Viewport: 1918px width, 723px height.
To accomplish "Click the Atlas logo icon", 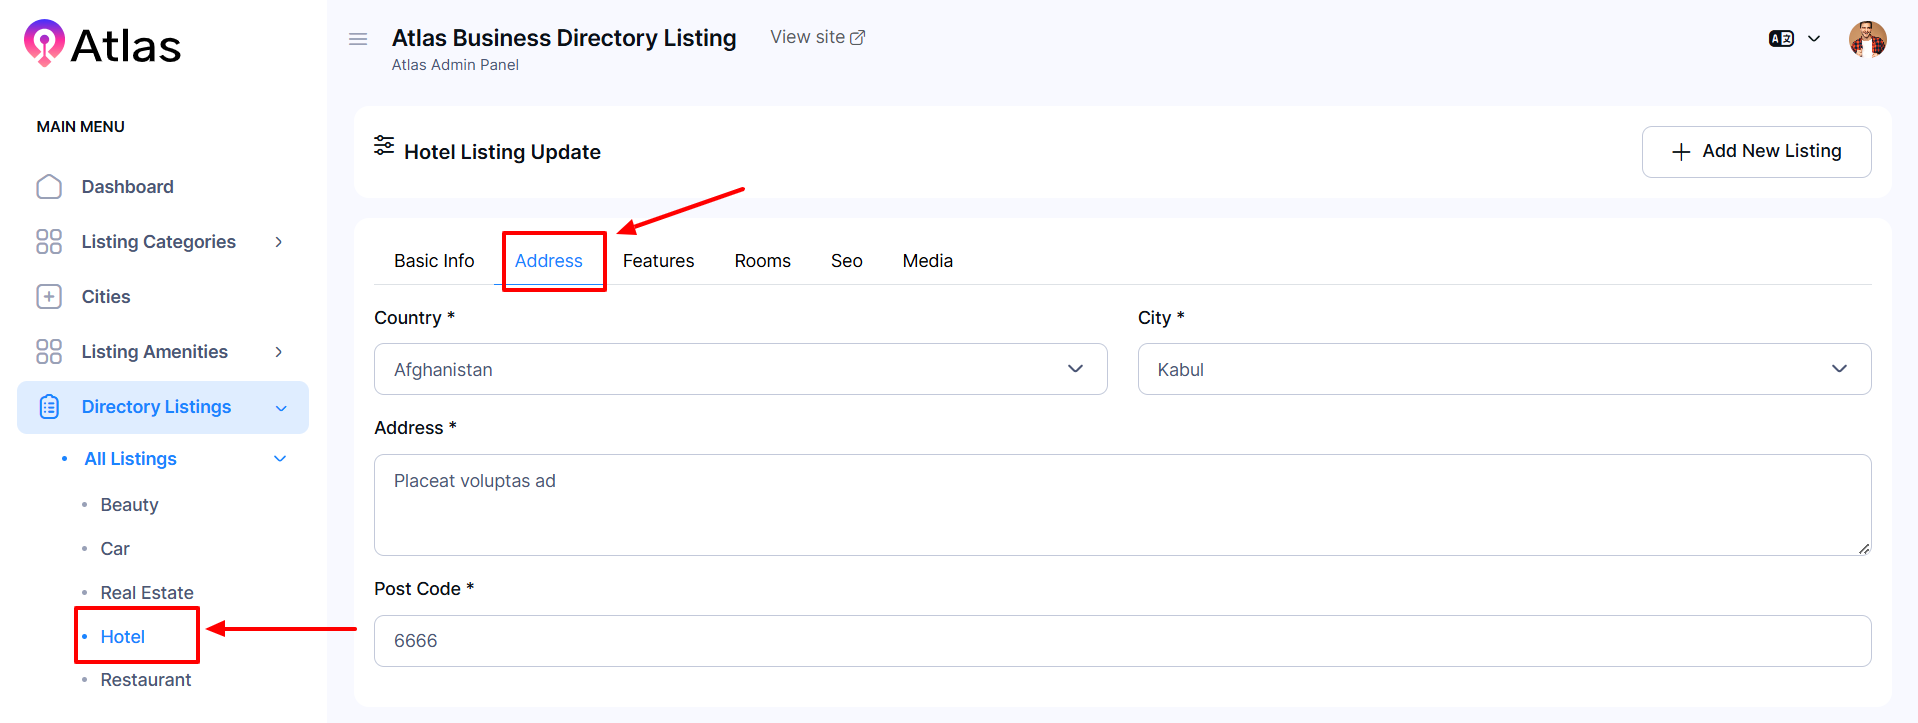I will (44, 43).
